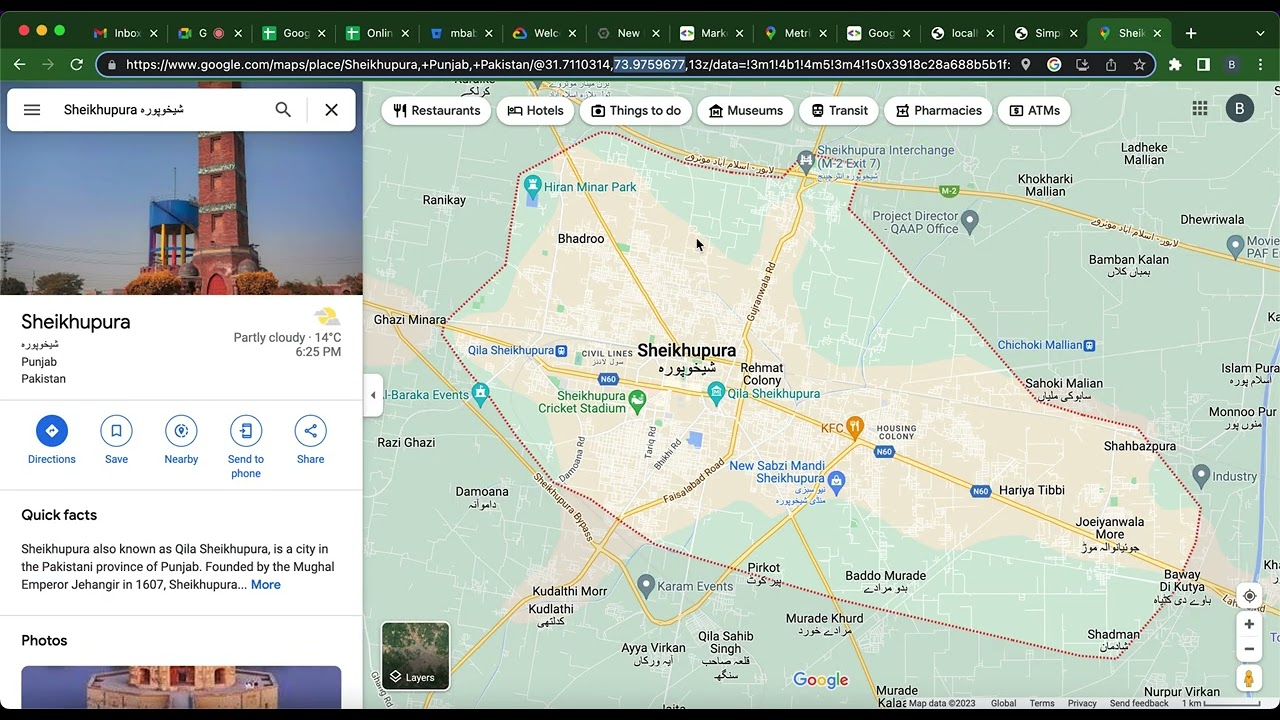
Task: Click the Bhadroo map label
Action: pos(581,238)
